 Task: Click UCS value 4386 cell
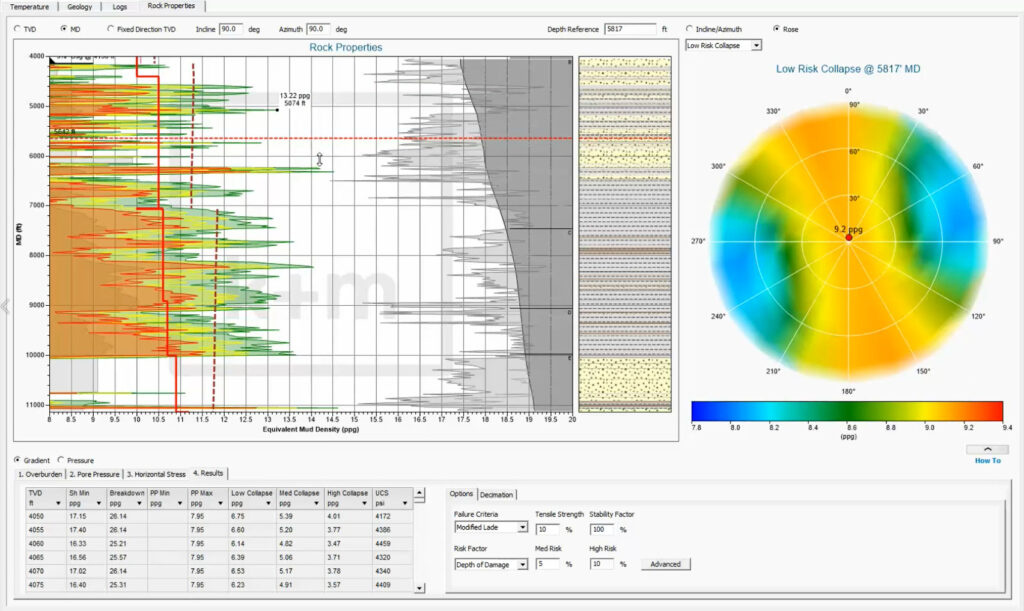click(x=392, y=530)
